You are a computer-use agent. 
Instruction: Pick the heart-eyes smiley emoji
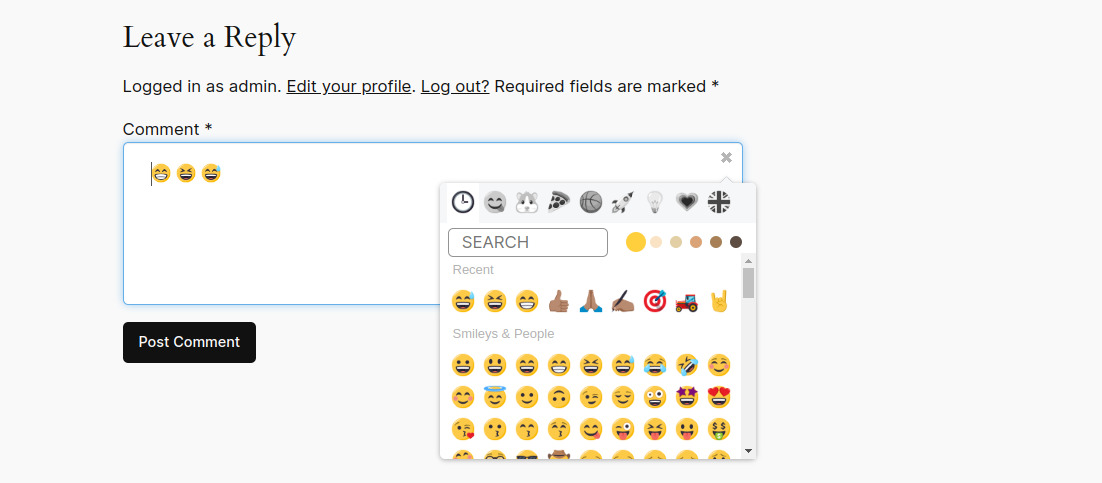pyautogui.click(x=719, y=397)
